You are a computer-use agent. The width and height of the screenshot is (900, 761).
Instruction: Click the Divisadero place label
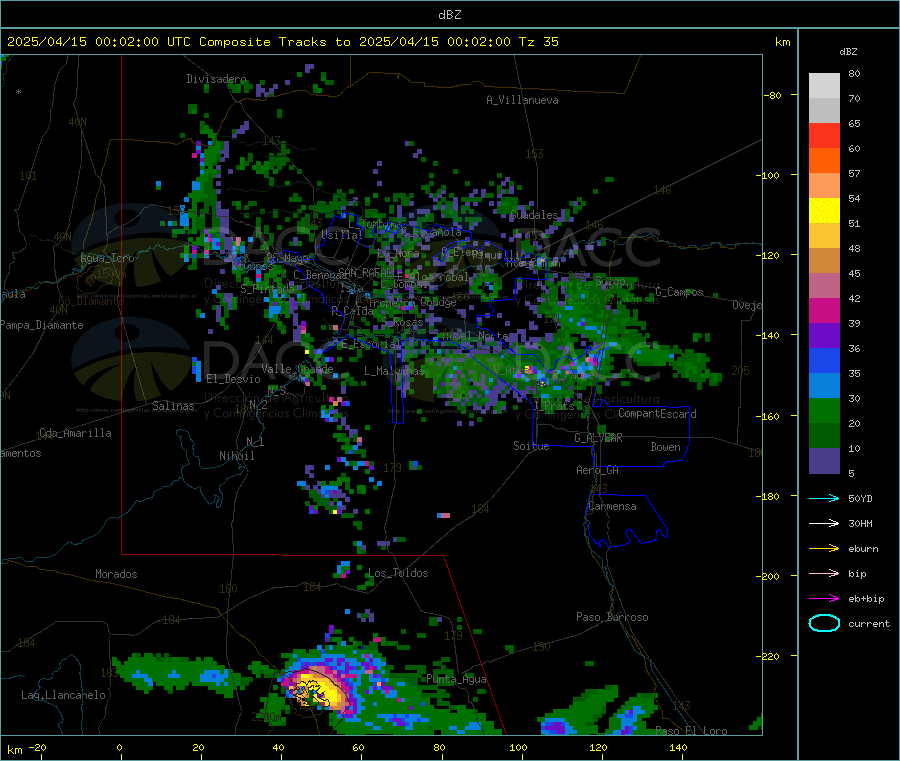(216, 79)
